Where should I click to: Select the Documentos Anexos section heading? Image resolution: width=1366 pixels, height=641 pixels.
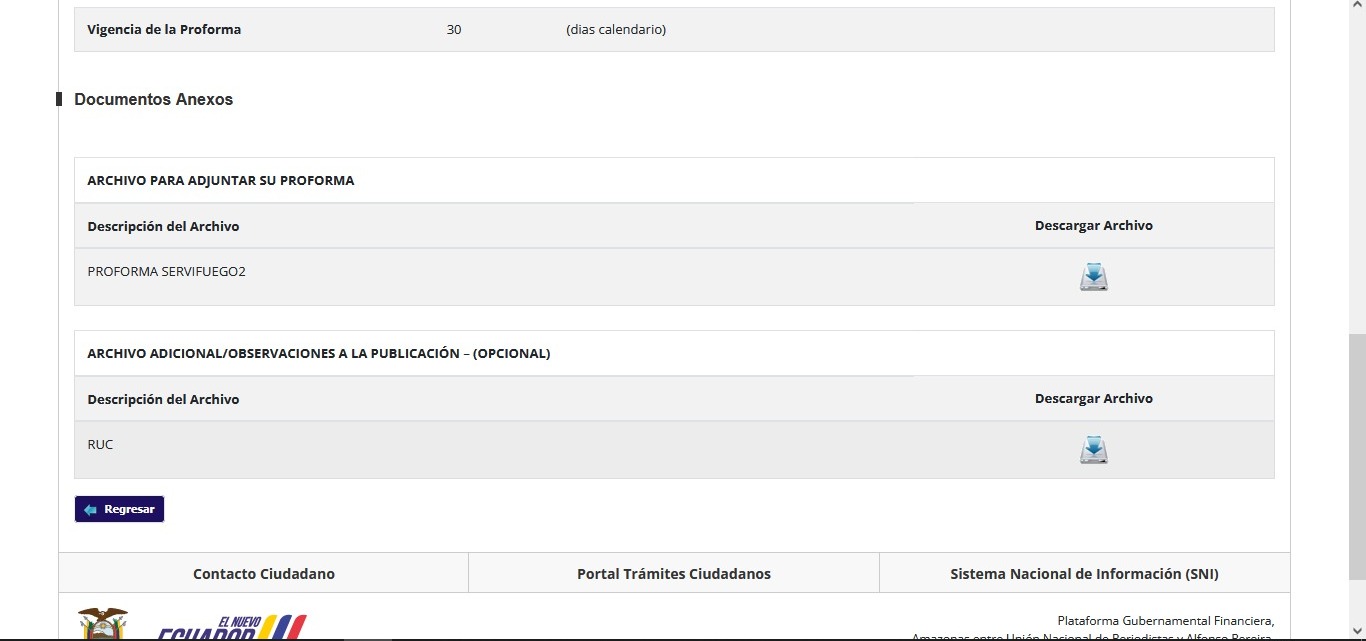[x=153, y=100]
